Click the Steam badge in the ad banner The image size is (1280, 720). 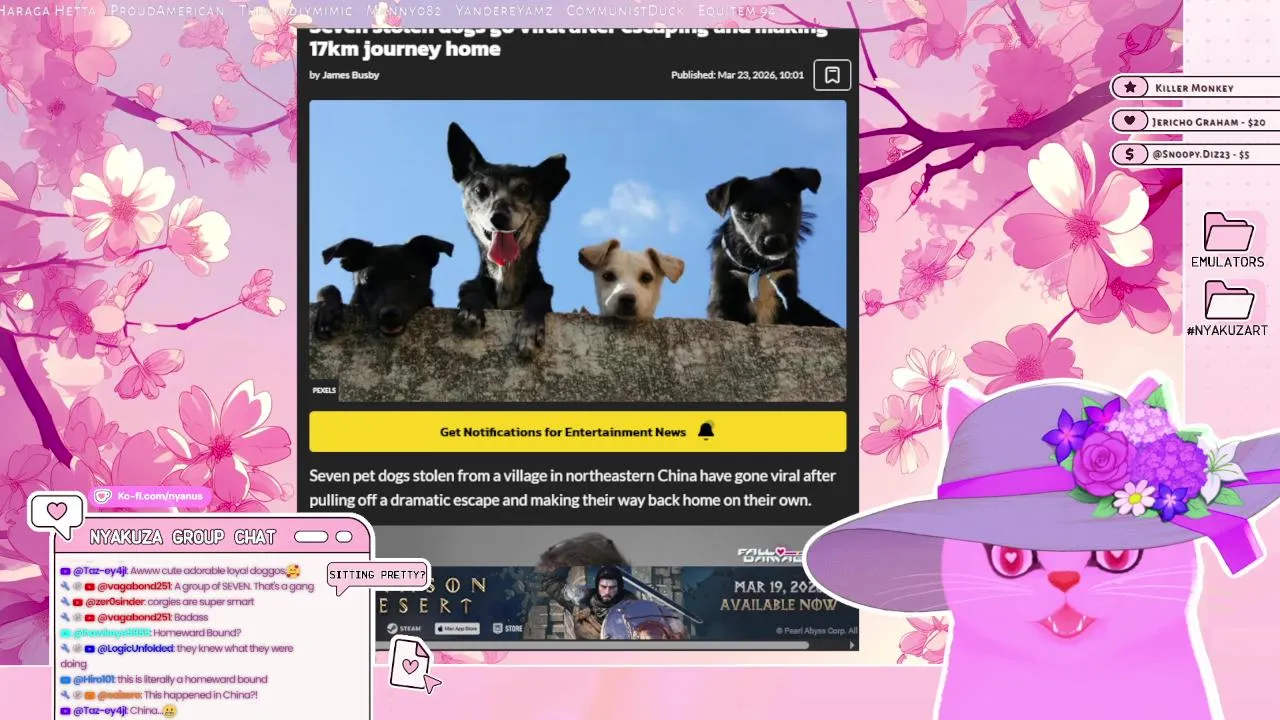pyautogui.click(x=400, y=628)
